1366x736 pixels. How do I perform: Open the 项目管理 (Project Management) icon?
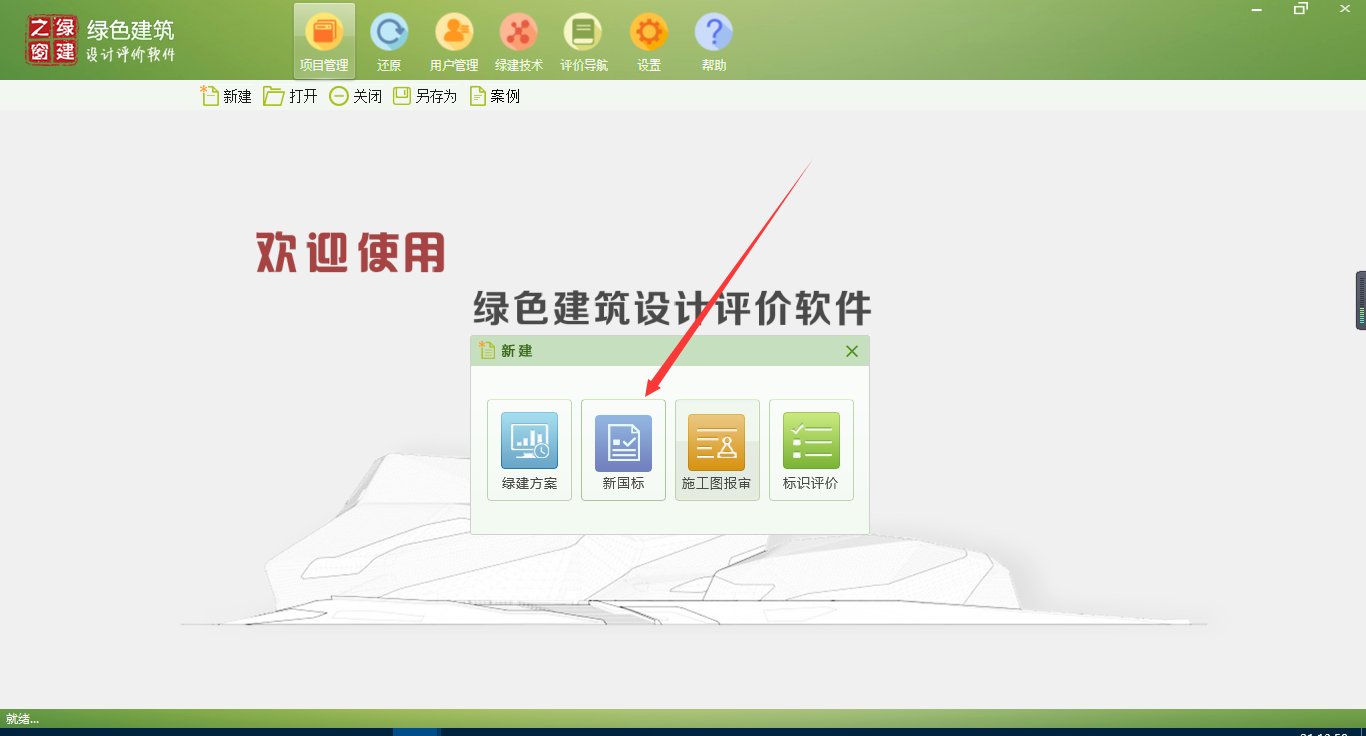click(x=323, y=40)
